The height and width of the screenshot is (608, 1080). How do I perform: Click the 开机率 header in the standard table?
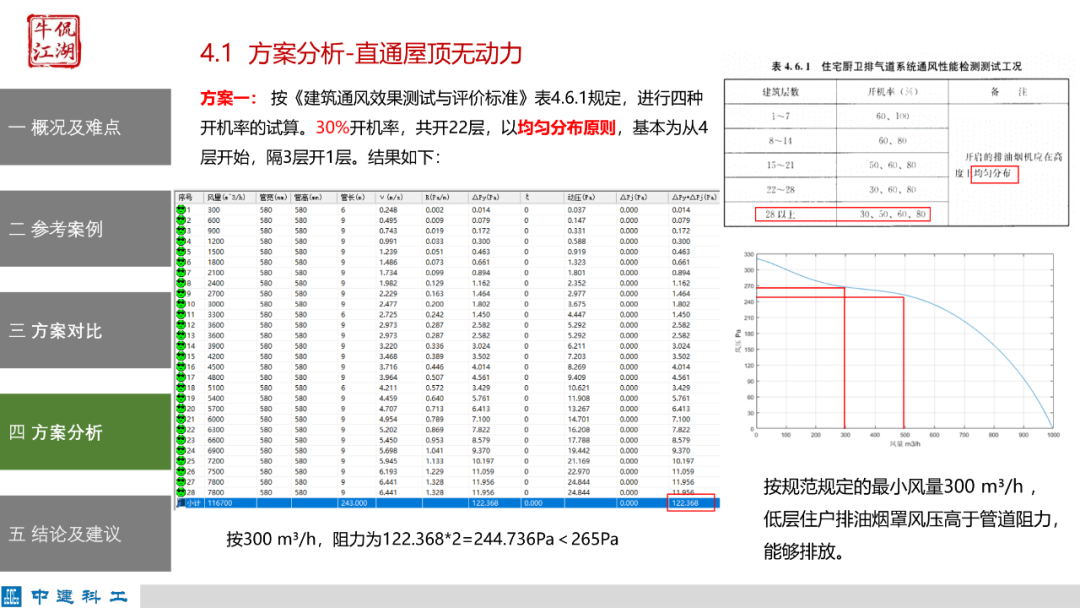(893, 92)
